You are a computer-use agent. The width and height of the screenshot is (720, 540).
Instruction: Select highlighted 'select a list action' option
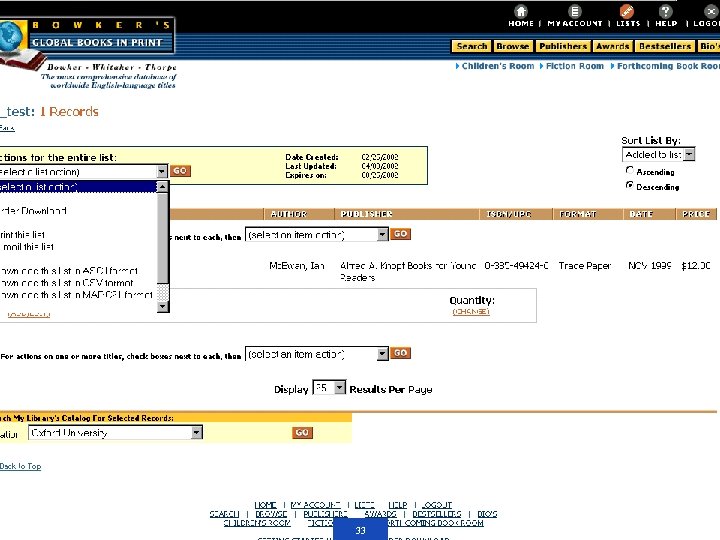pos(78,186)
